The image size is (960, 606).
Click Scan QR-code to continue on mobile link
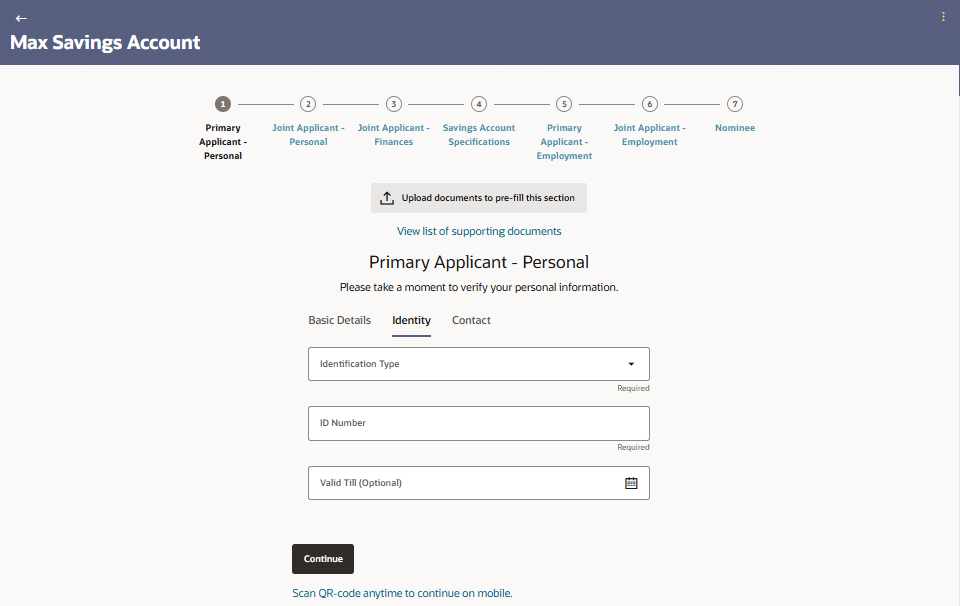tap(402, 593)
